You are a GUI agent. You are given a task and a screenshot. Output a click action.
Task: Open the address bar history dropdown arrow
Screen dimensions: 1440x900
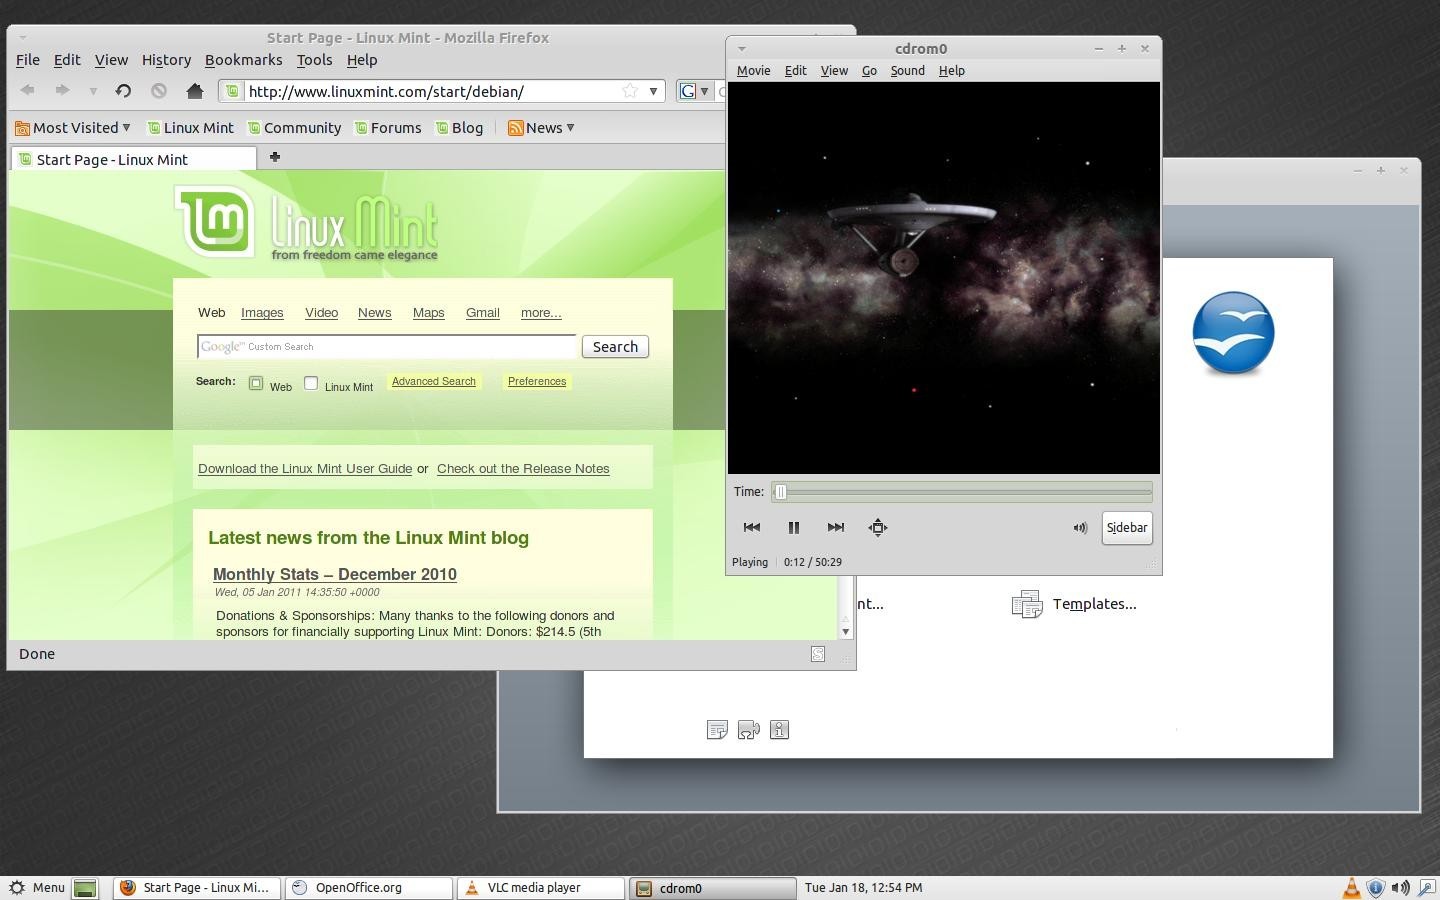tap(653, 91)
